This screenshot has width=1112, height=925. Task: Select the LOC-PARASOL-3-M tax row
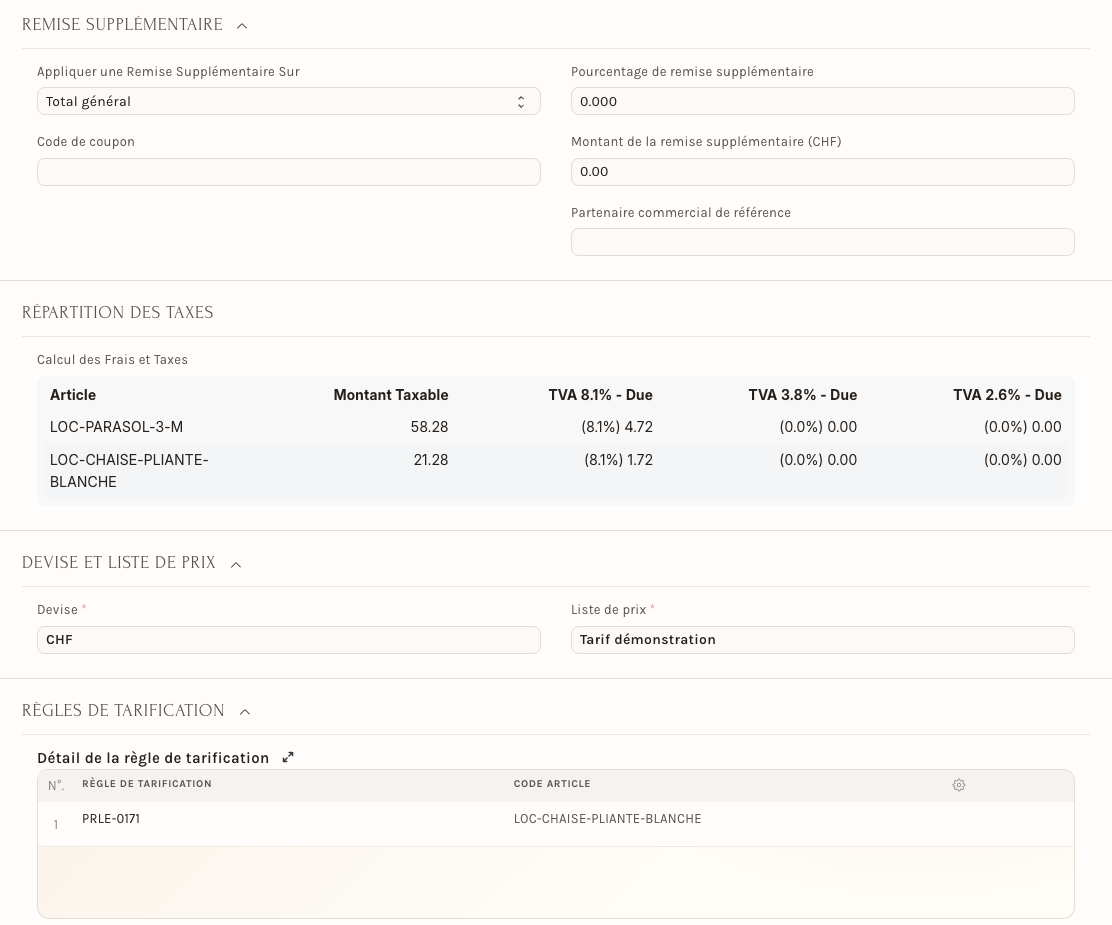coord(555,427)
